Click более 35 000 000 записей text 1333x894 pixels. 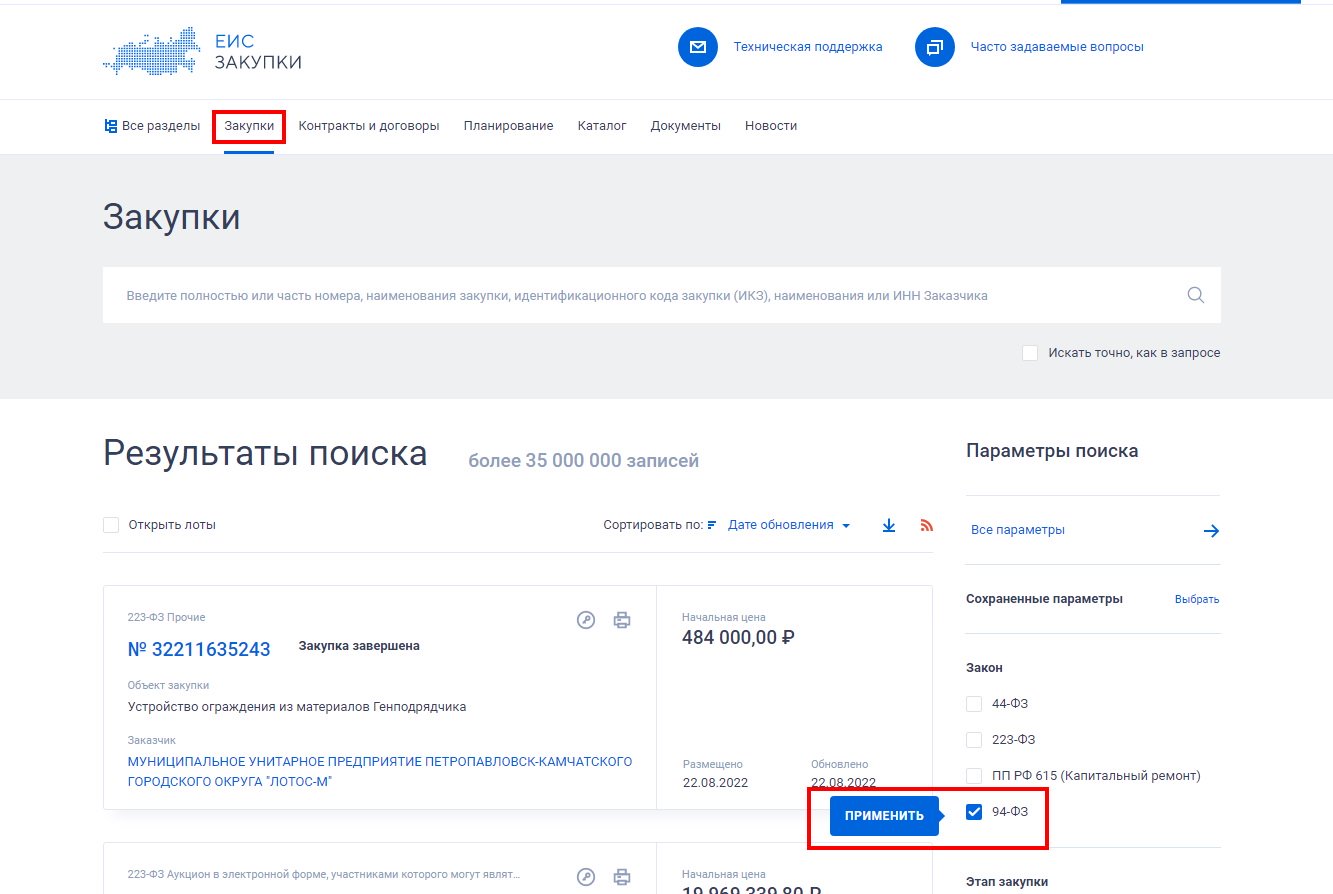click(584, 461)
